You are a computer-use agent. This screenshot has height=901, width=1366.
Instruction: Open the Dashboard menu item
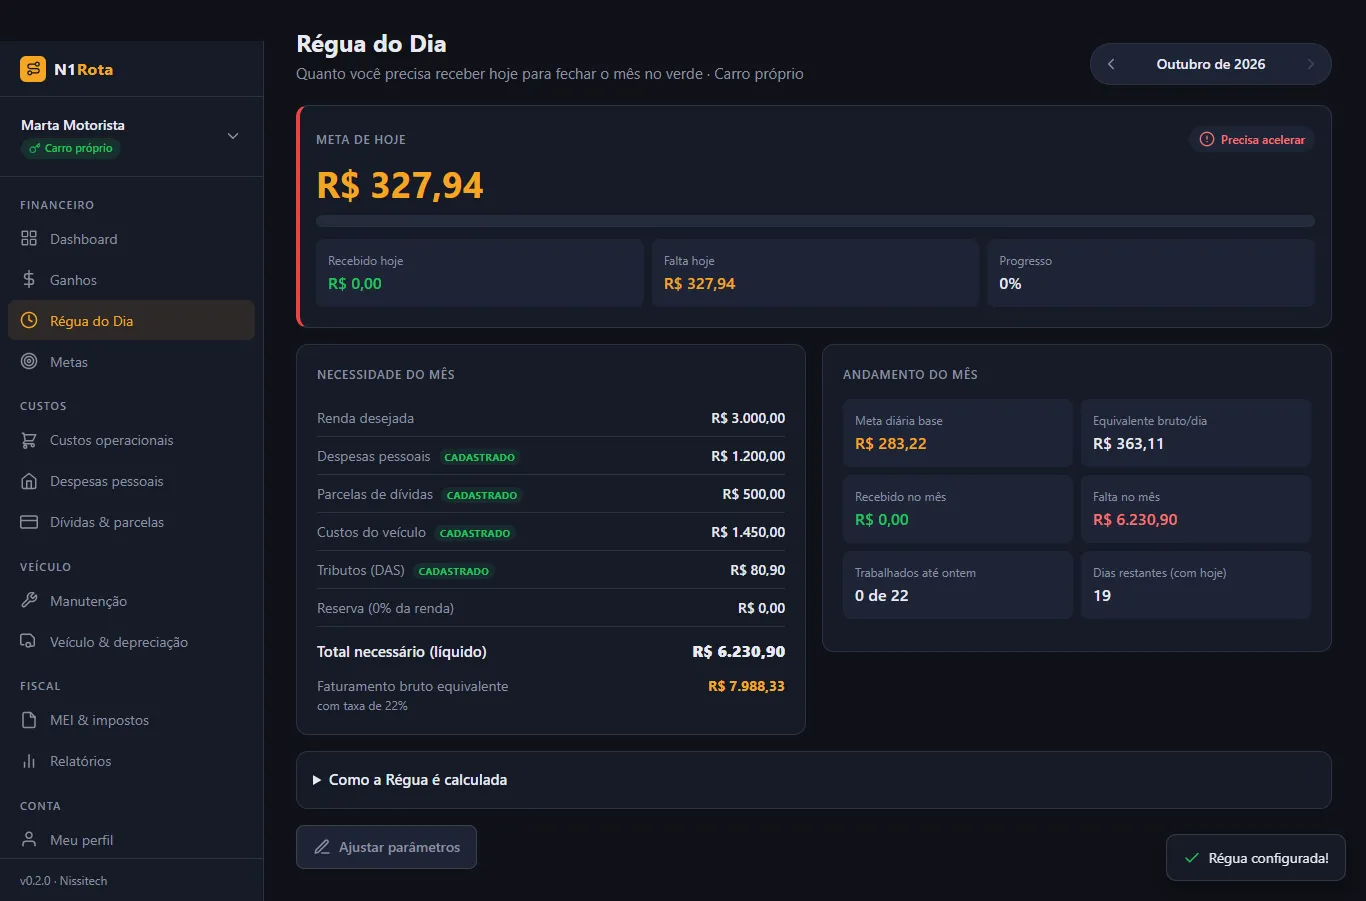[x=131, y=239]
